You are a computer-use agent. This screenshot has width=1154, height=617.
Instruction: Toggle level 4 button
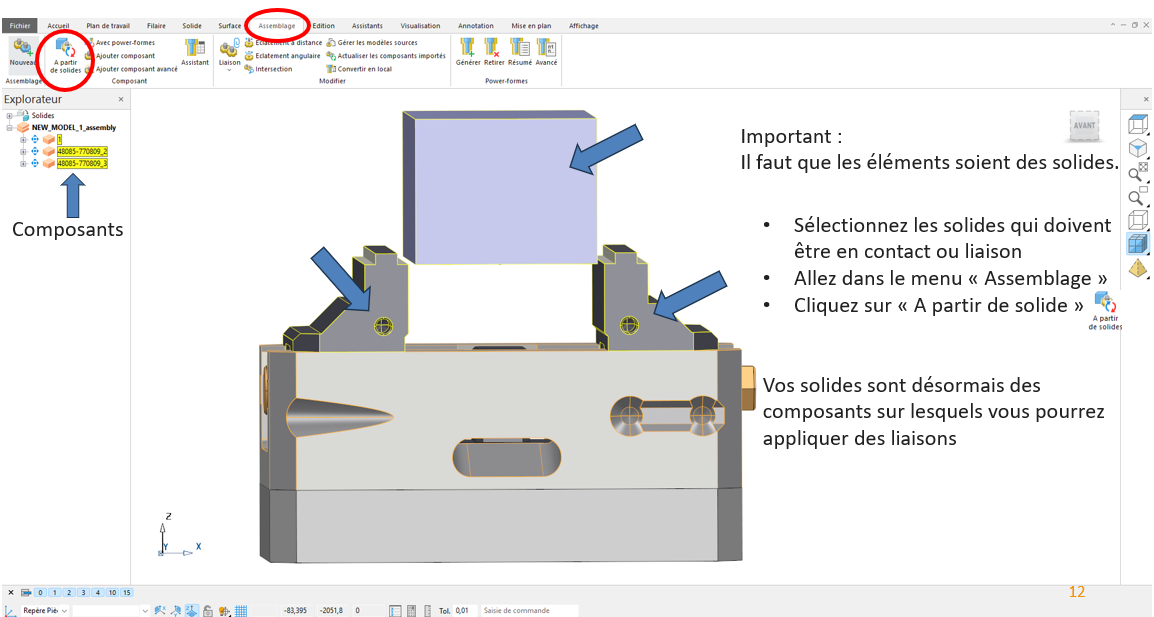tap(97, 592)
